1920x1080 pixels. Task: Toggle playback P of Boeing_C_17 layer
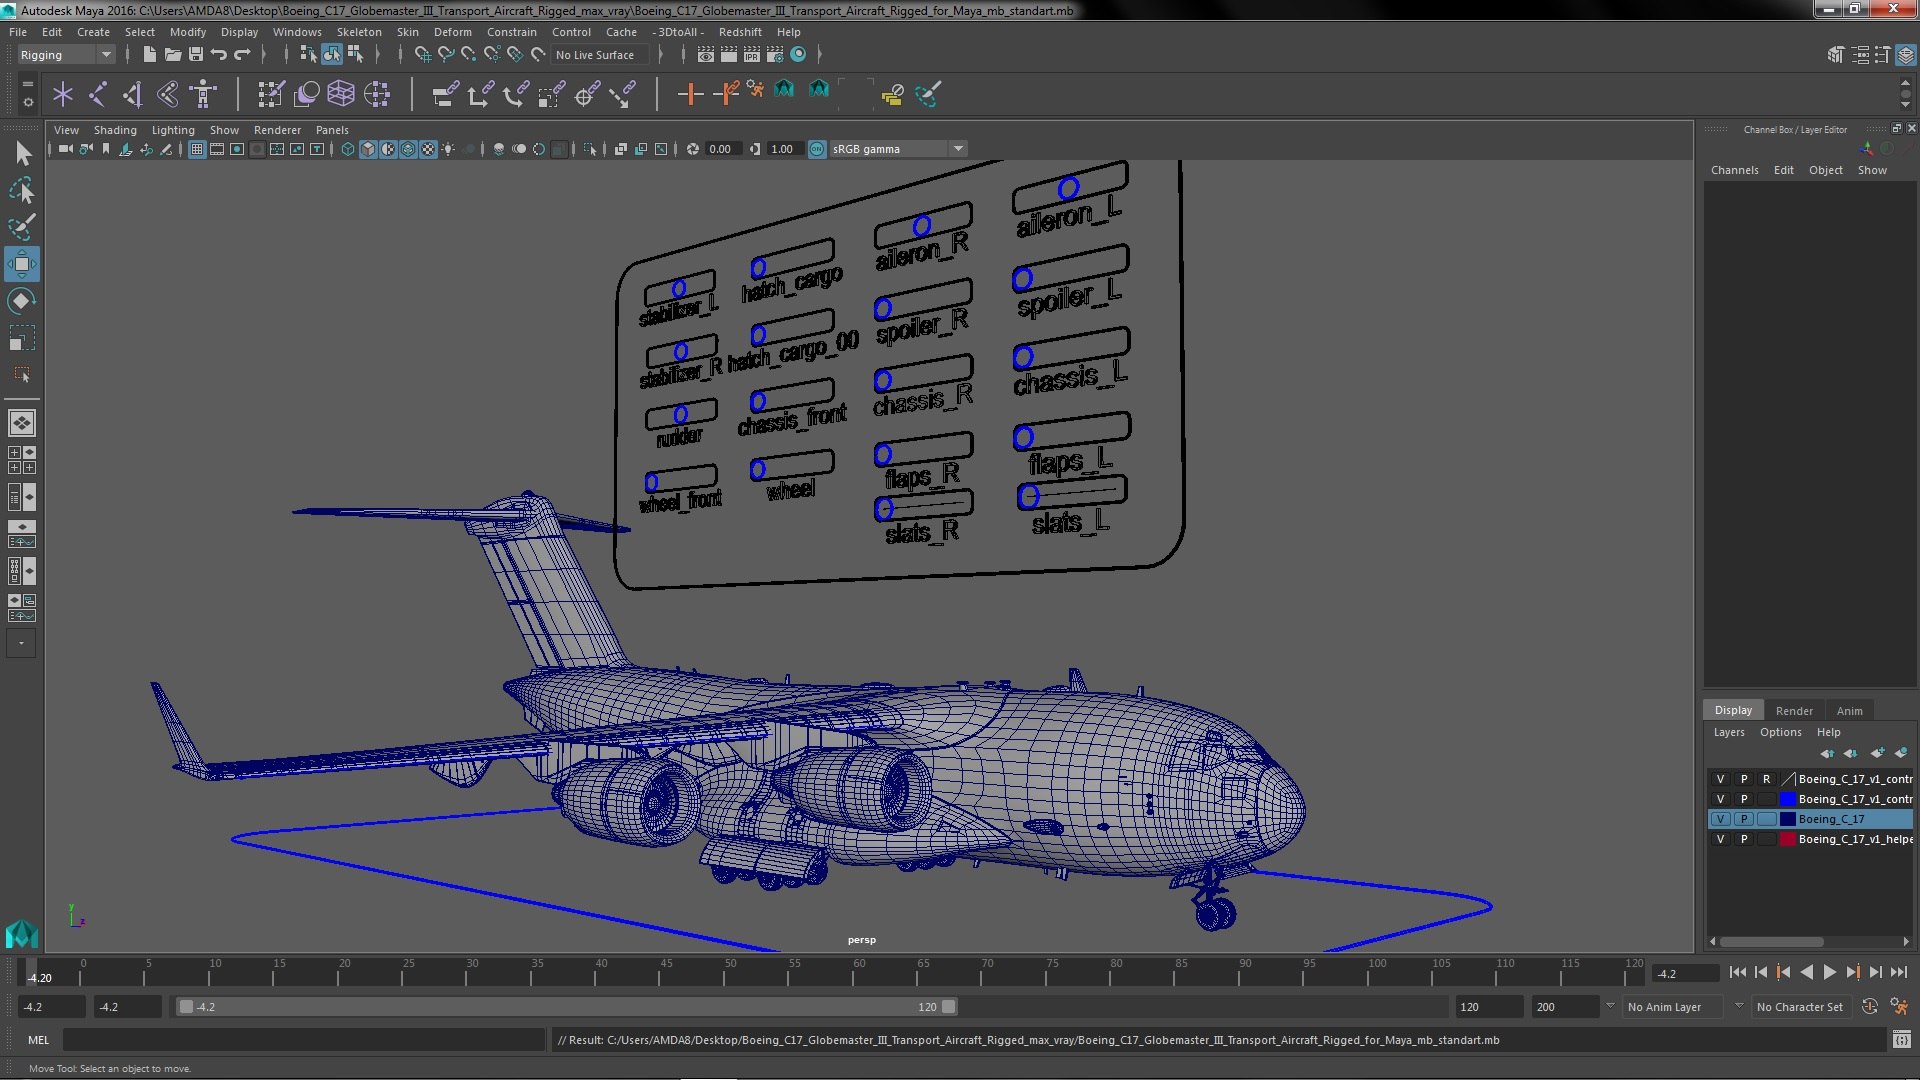coord(1744,819)
